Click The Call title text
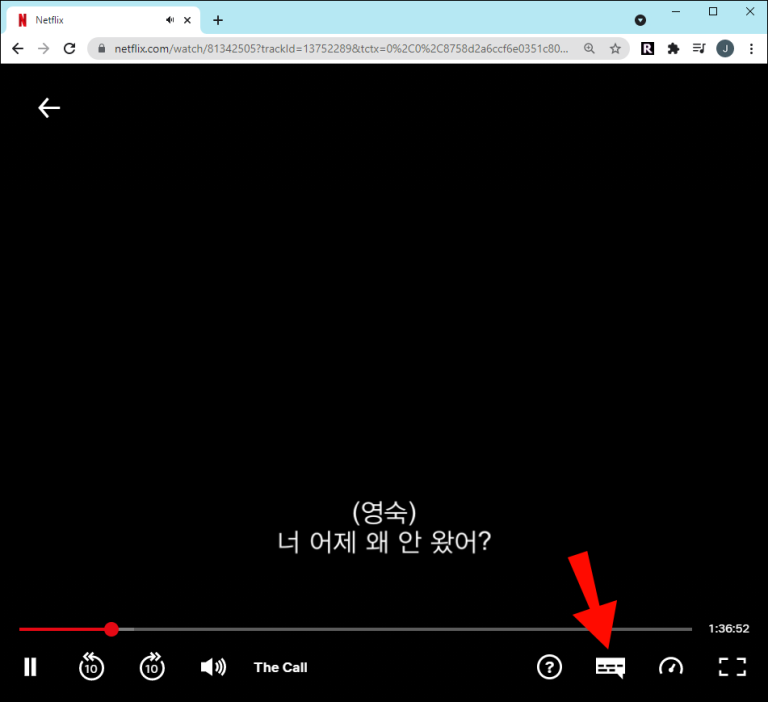The height and width of the screenshot is (702, 768). pos(281,667)
